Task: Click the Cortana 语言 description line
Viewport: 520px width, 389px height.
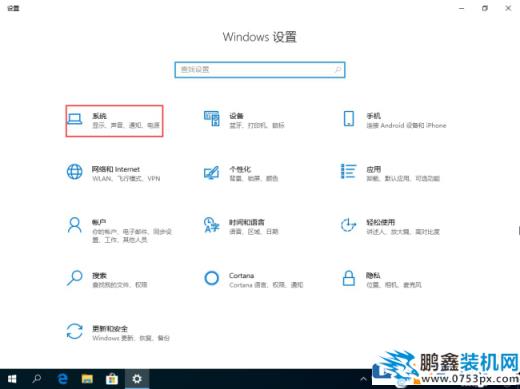Action: [266, 285]
